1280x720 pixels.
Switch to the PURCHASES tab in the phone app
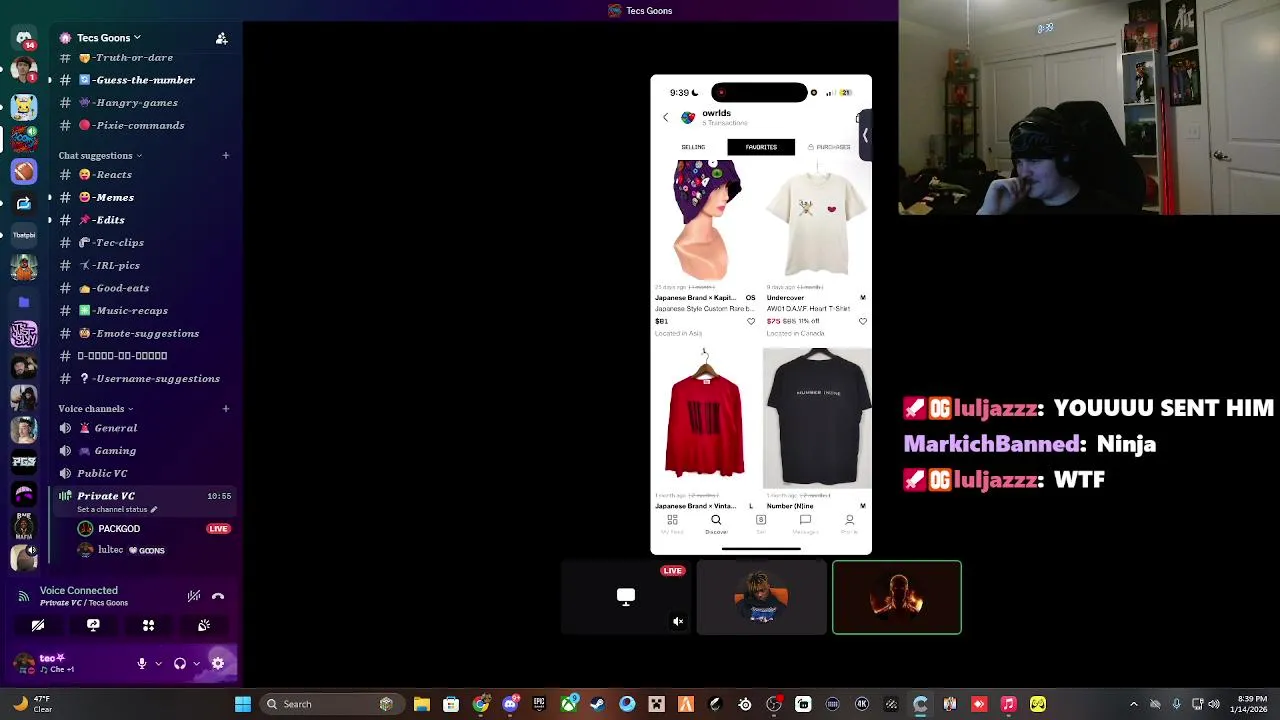(x=829, y=147)
